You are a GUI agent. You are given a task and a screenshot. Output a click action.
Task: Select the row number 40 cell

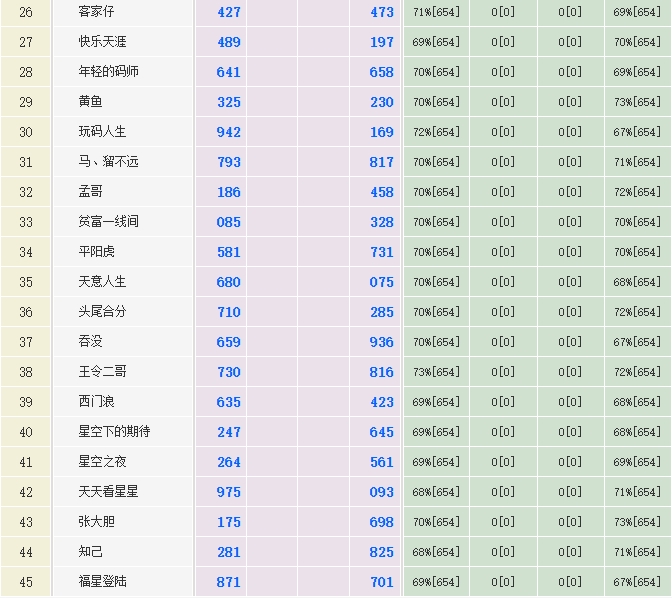pyautogui.click(x=26, y=432)
